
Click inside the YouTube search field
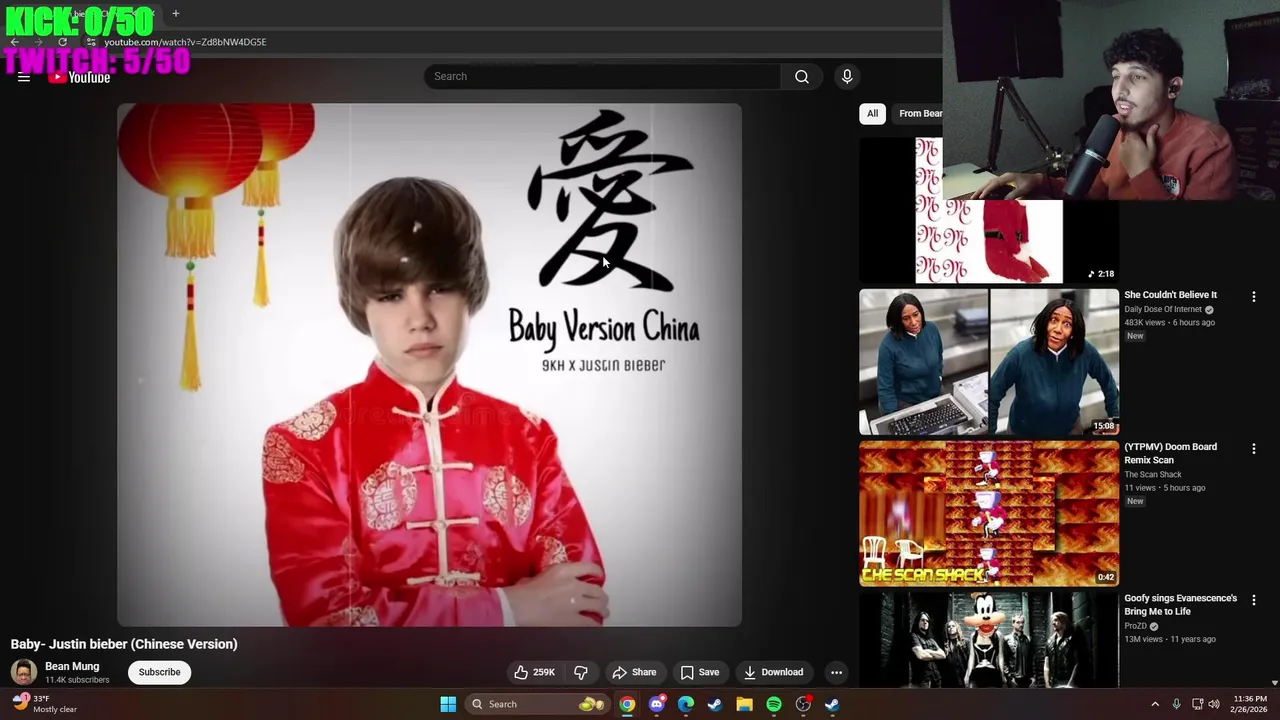(x=602, y=77)
